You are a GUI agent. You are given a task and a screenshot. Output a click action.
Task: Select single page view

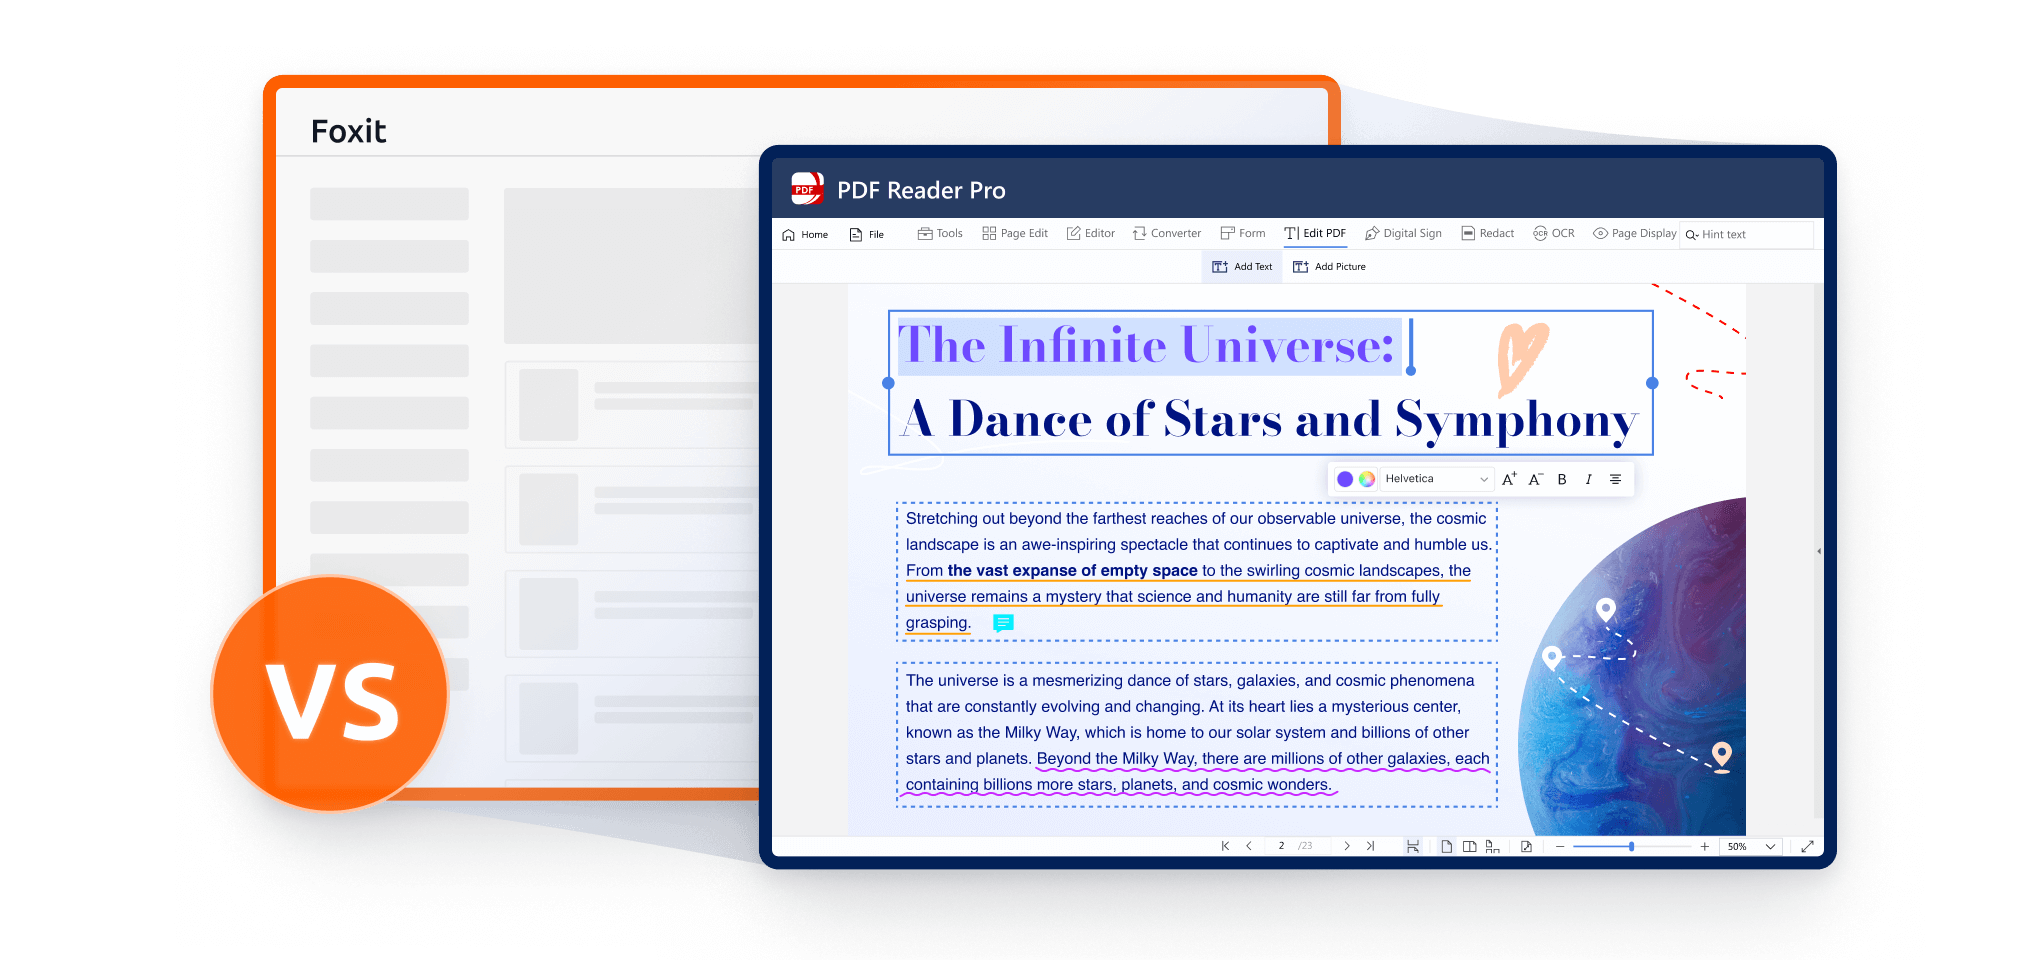(x=1446, y=846)
